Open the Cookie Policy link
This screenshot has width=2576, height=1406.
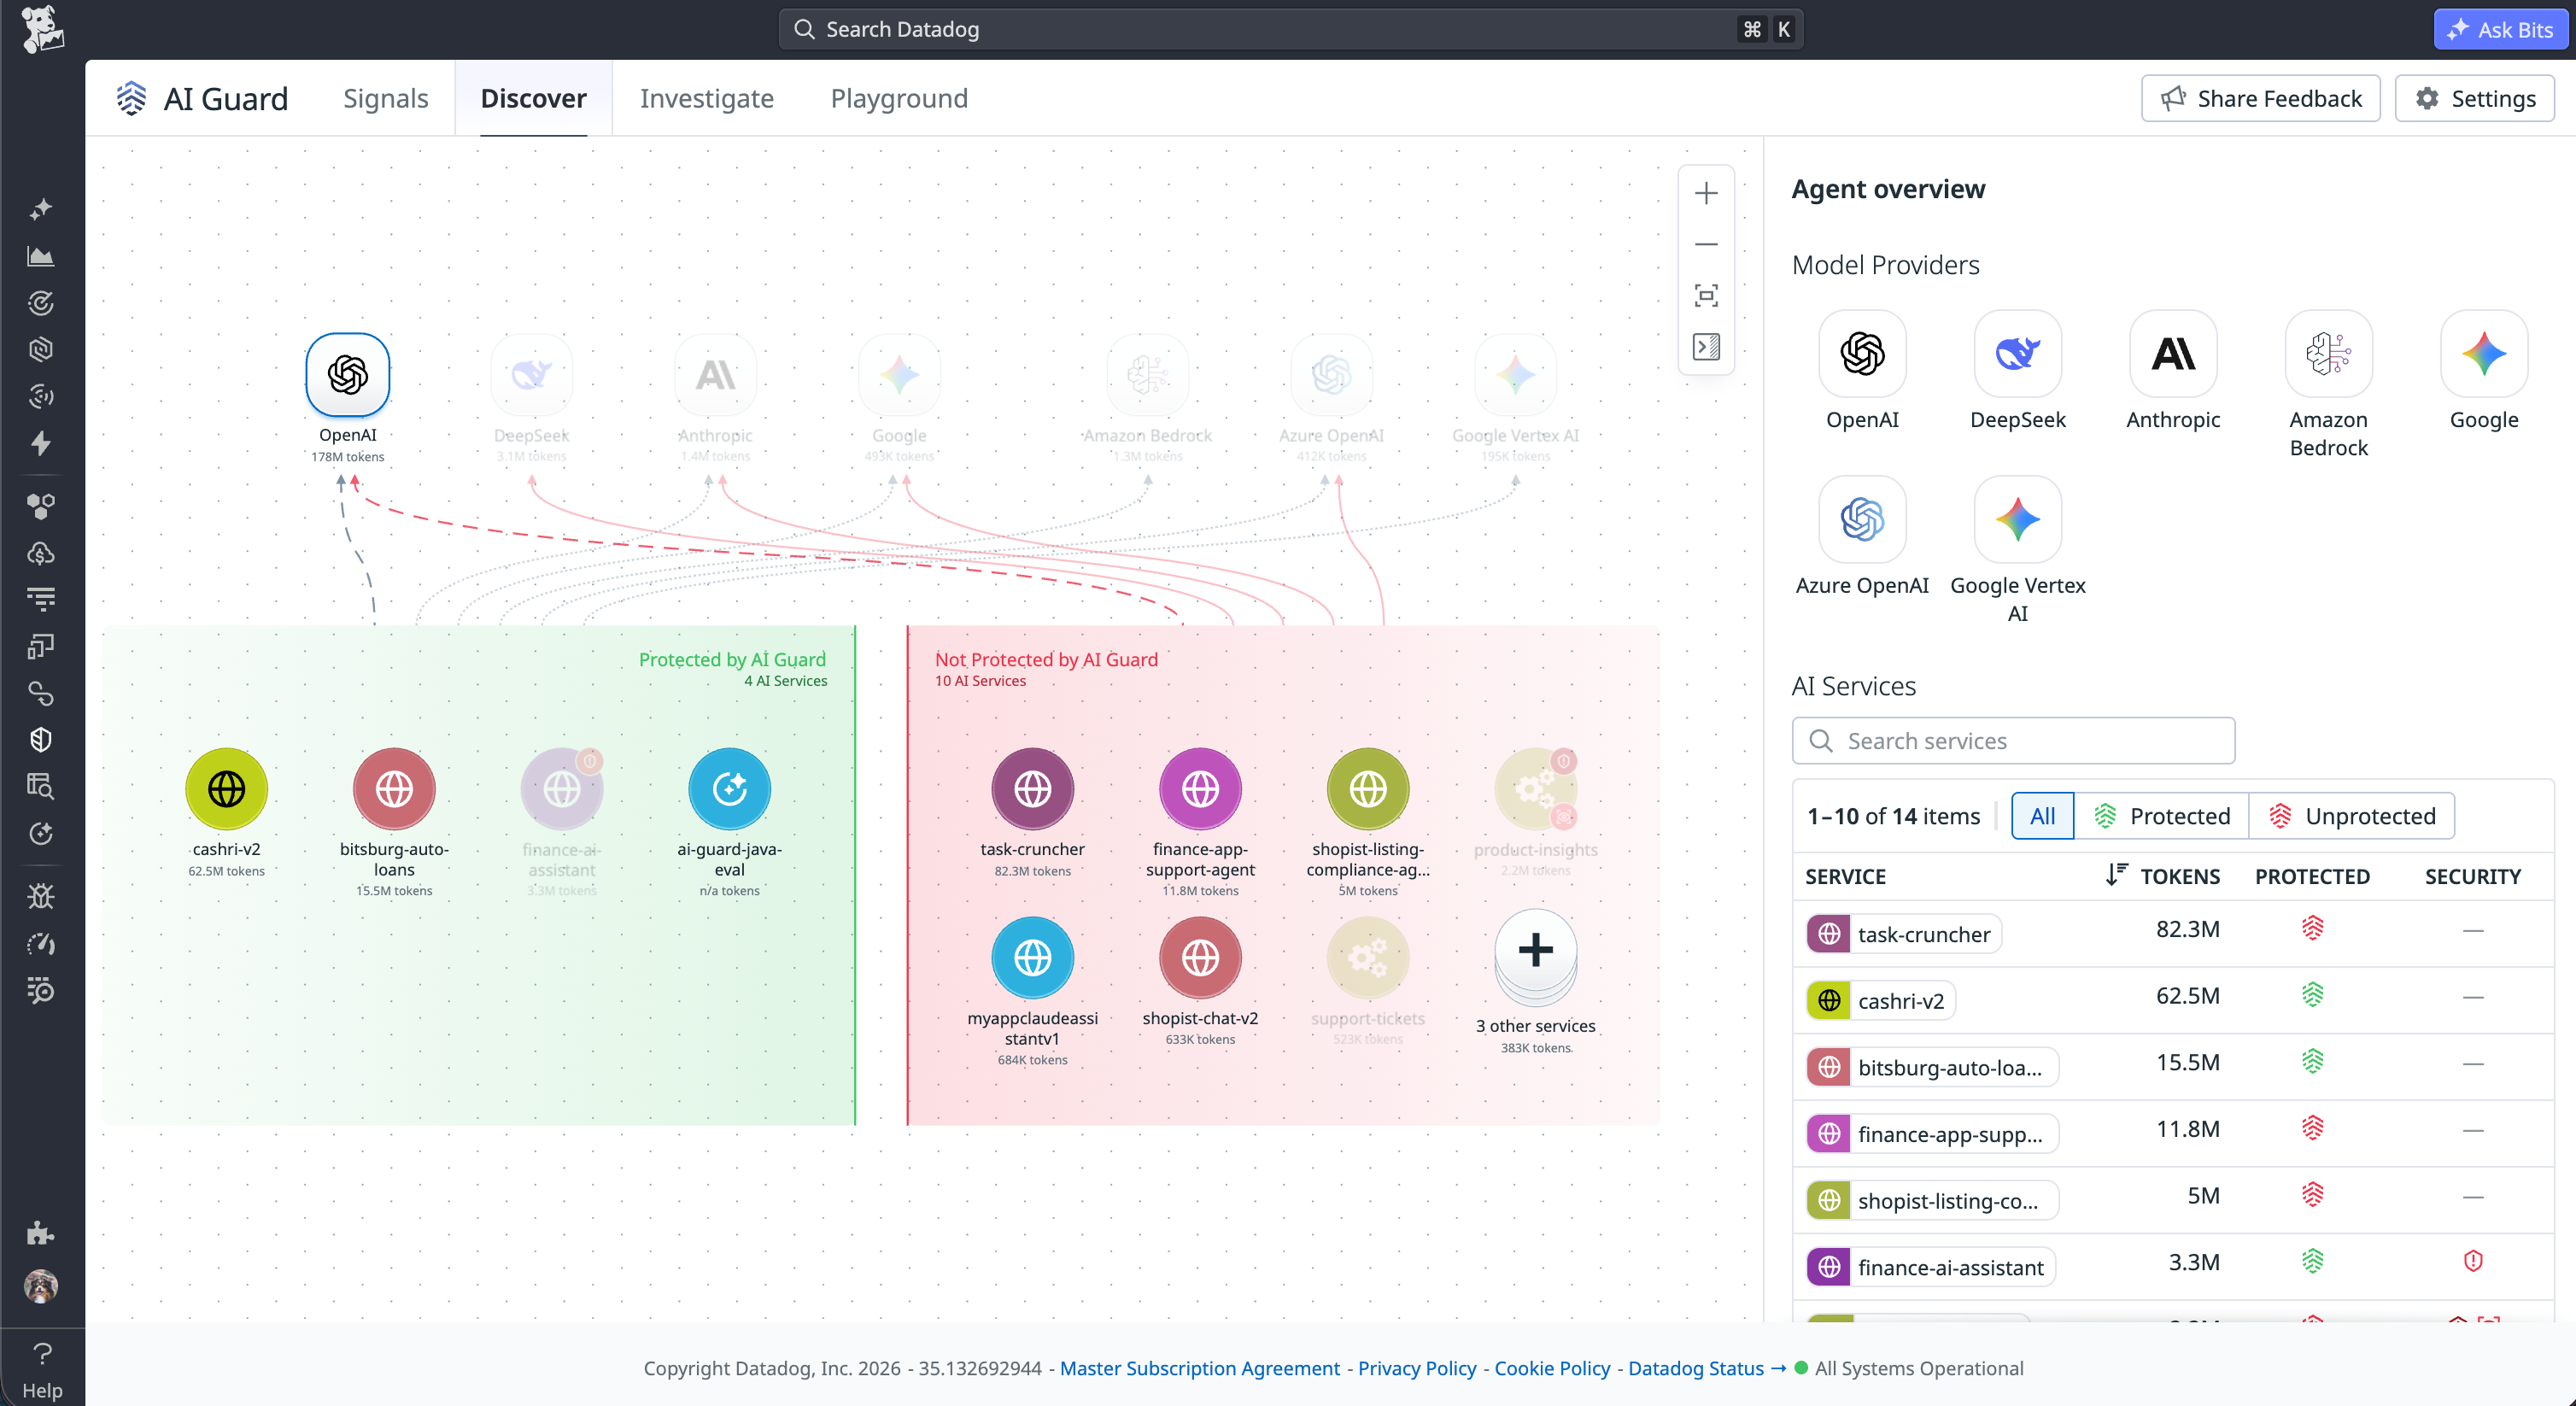(1552, 1368)
